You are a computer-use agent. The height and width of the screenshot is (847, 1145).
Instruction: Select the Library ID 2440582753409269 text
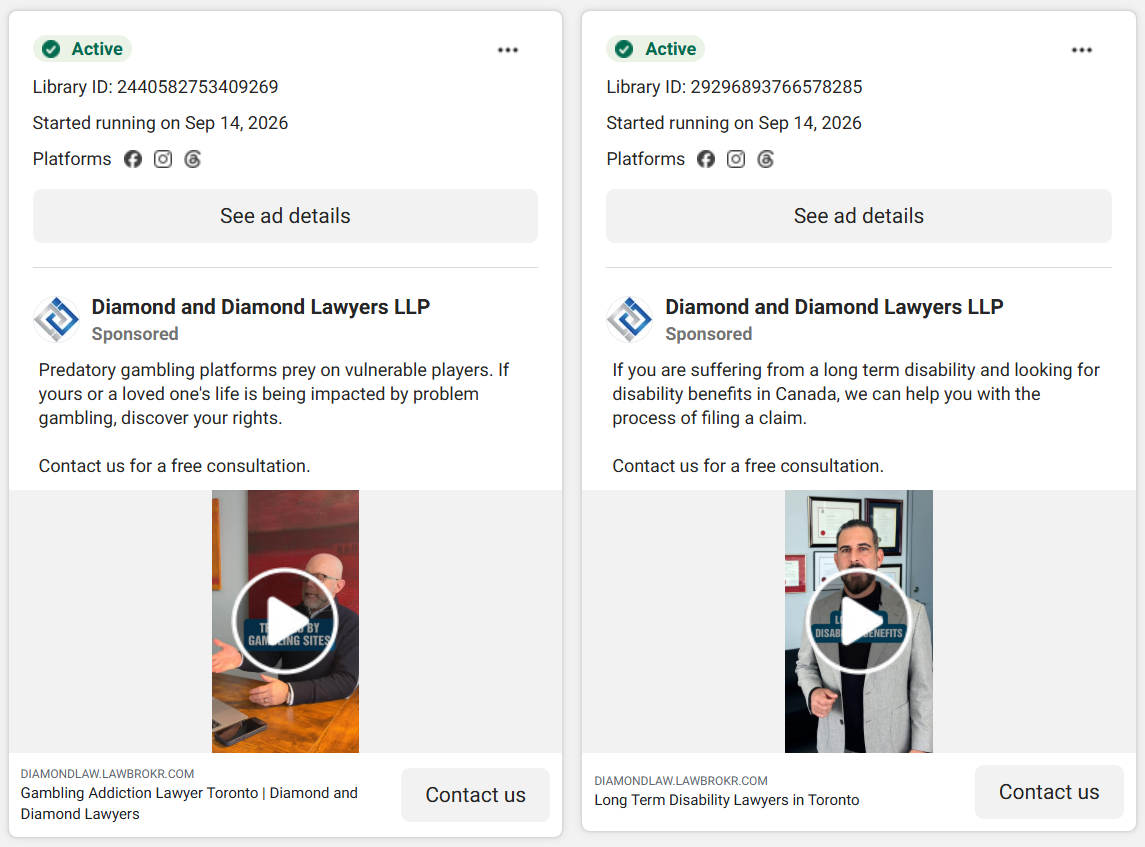pos(156,87)
